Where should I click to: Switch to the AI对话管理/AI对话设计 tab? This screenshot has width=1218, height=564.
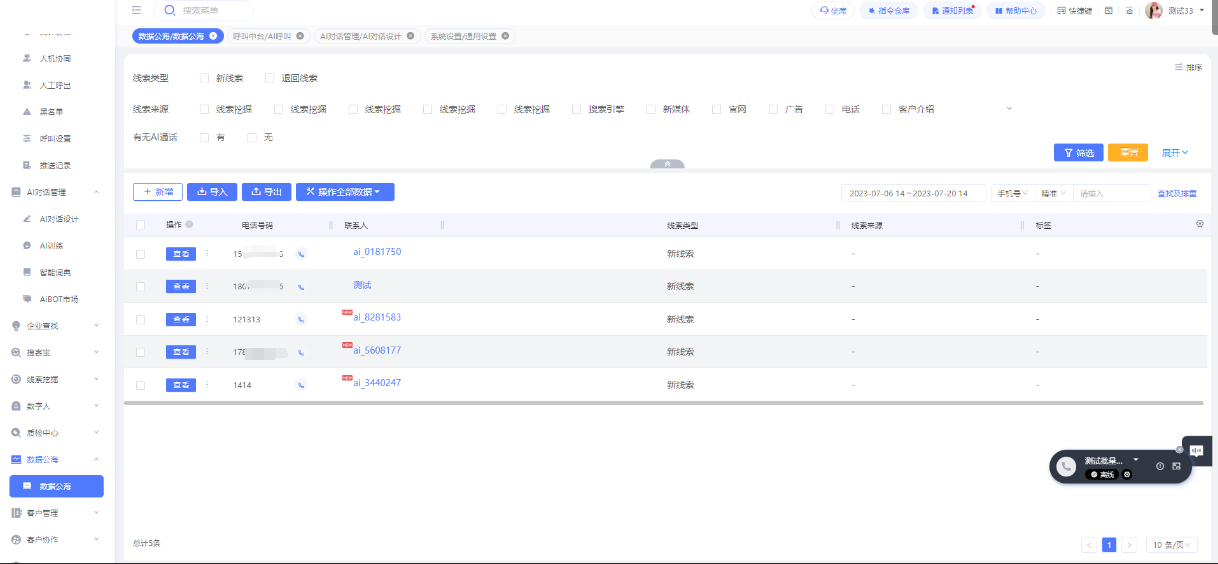pyautogui.click(x=360, y=36)
